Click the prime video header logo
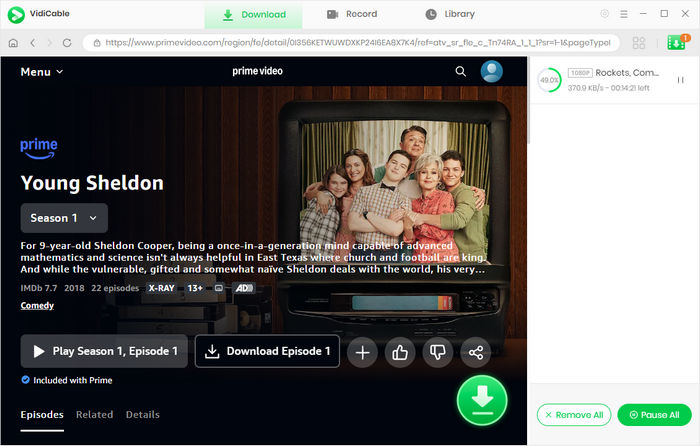The height and width of the screenshot is (446, 700). 257,71
